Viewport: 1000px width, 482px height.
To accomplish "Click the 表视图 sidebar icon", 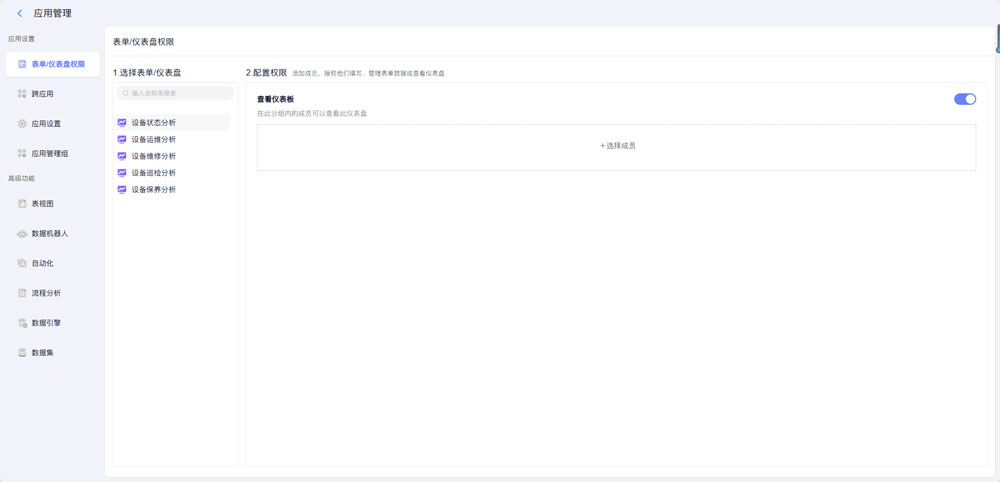I will pyautogui.click(x=22, y=204).
